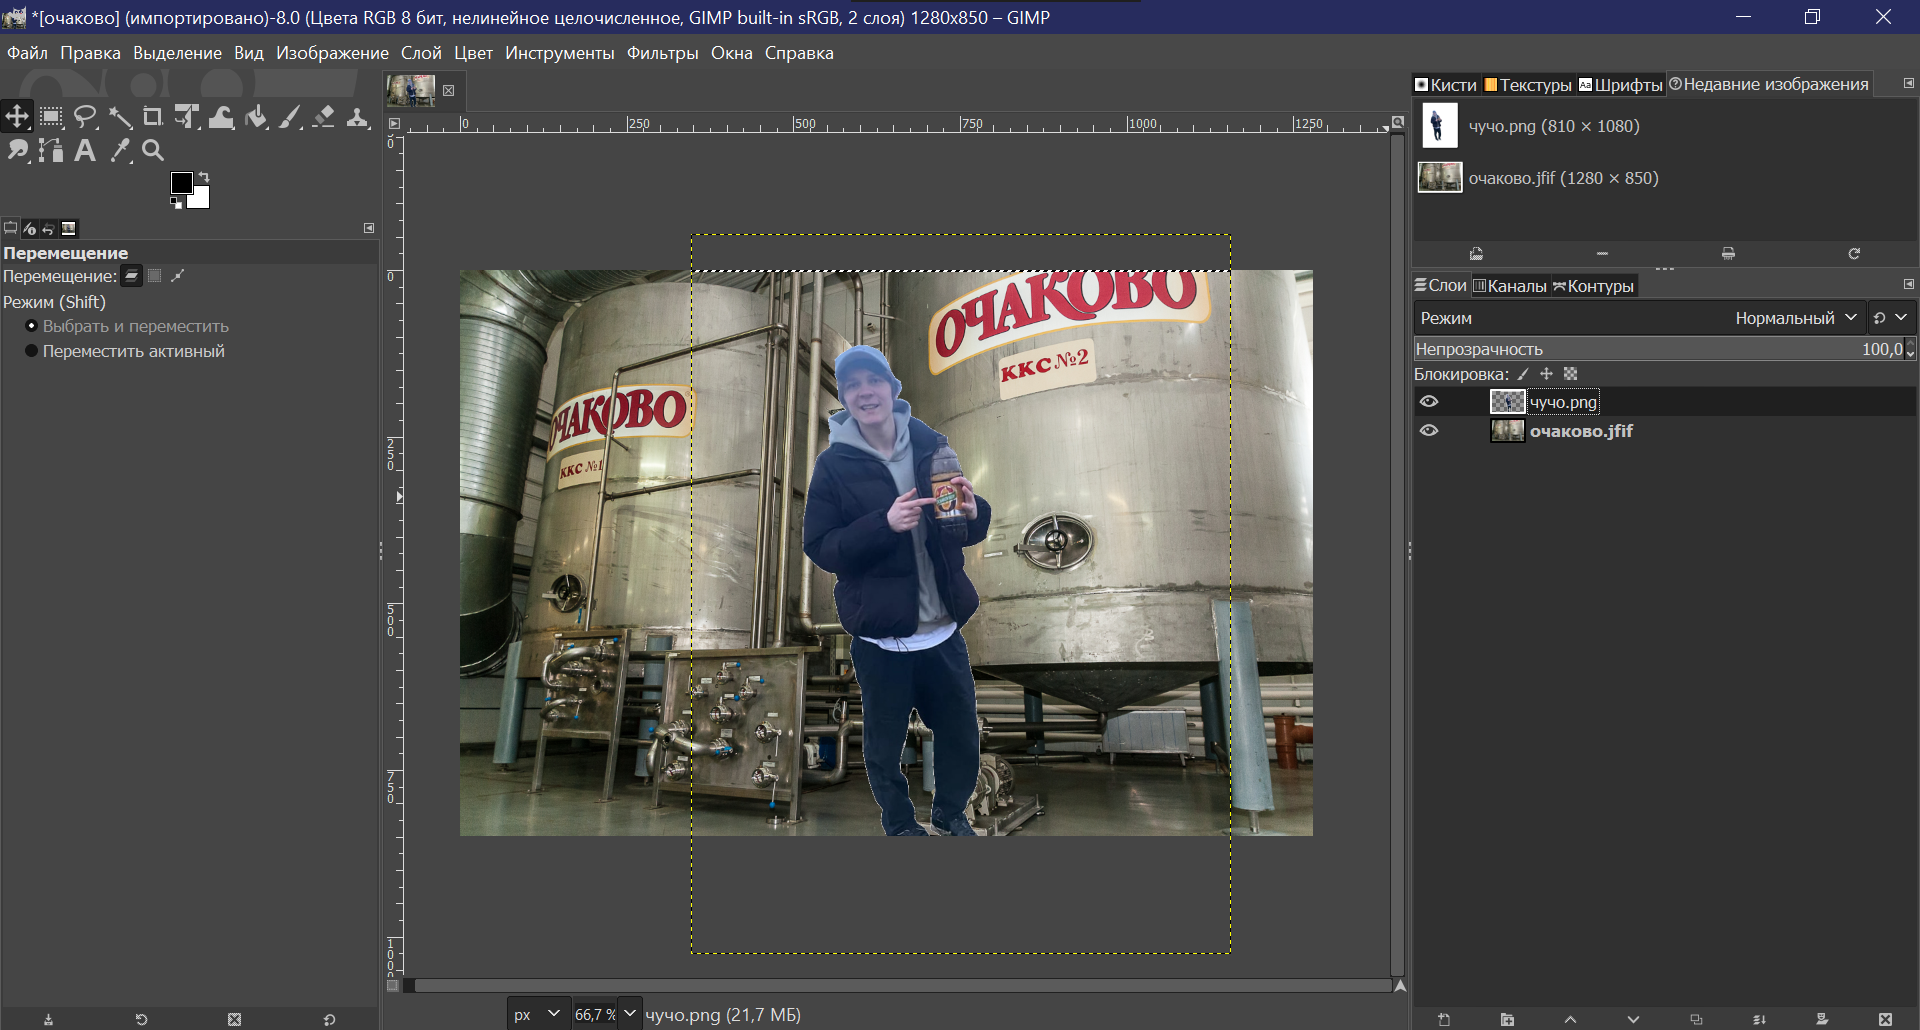Open the Images tab in the left dock

pyautogui.click(x=68, y=228)
